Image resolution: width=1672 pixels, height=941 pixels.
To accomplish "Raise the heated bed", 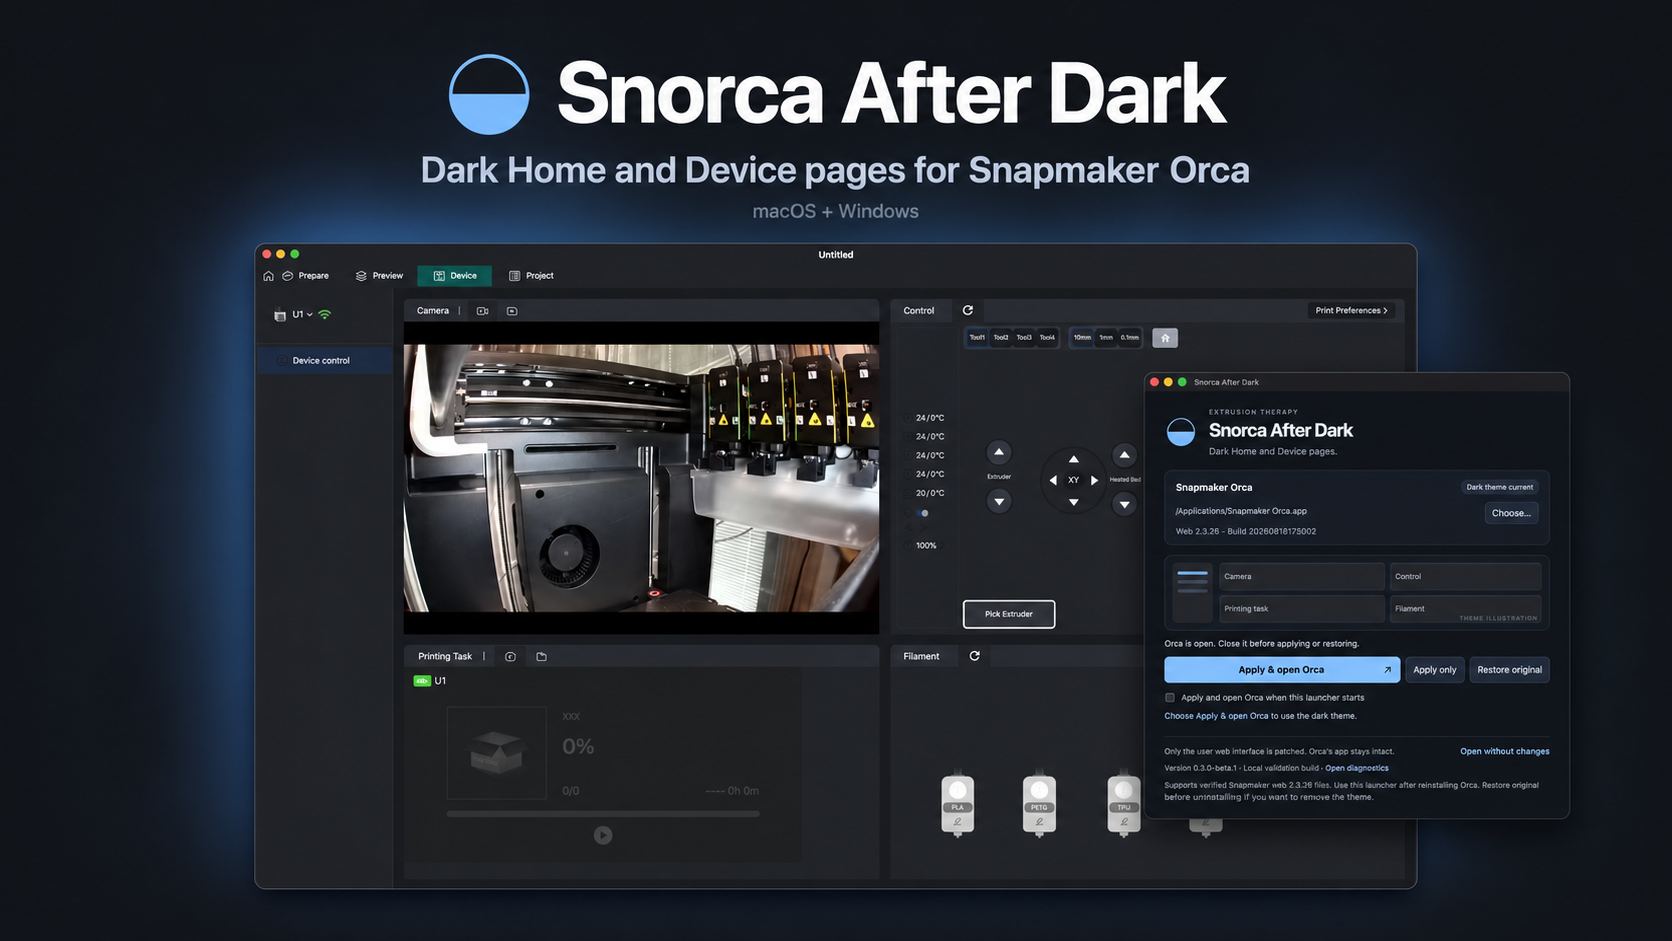I will point(1124,455).
